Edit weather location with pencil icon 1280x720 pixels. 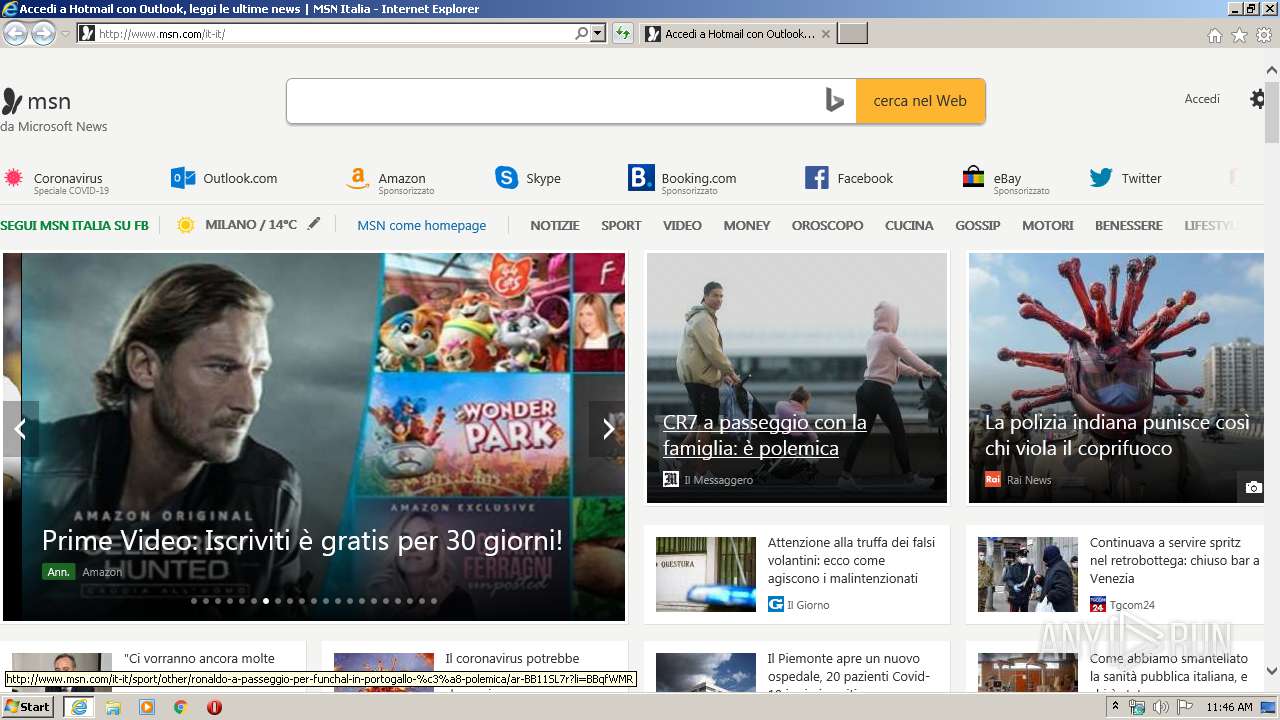(314, 224)
